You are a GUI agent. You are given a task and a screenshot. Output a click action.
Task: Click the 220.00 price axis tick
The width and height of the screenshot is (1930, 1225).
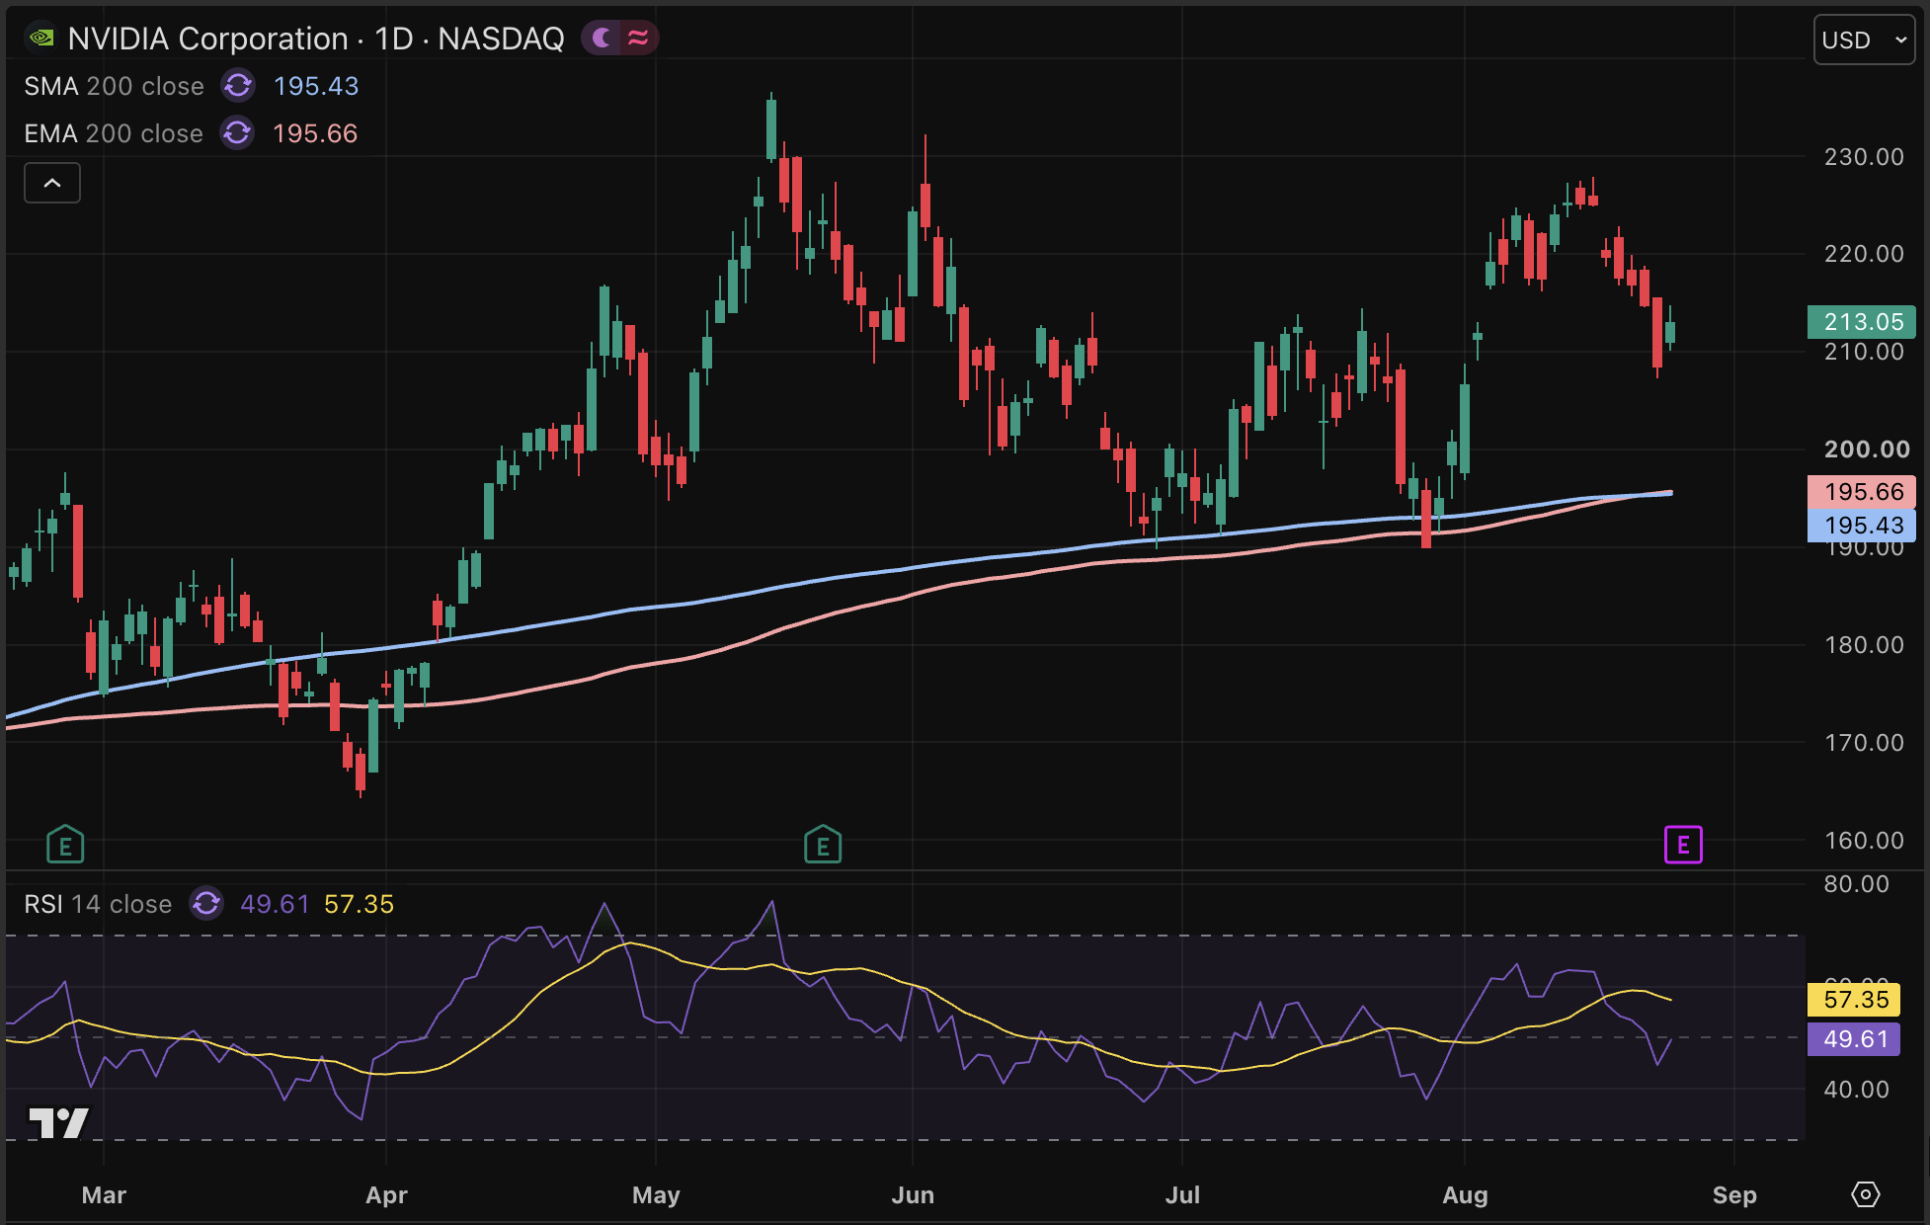1864,254
